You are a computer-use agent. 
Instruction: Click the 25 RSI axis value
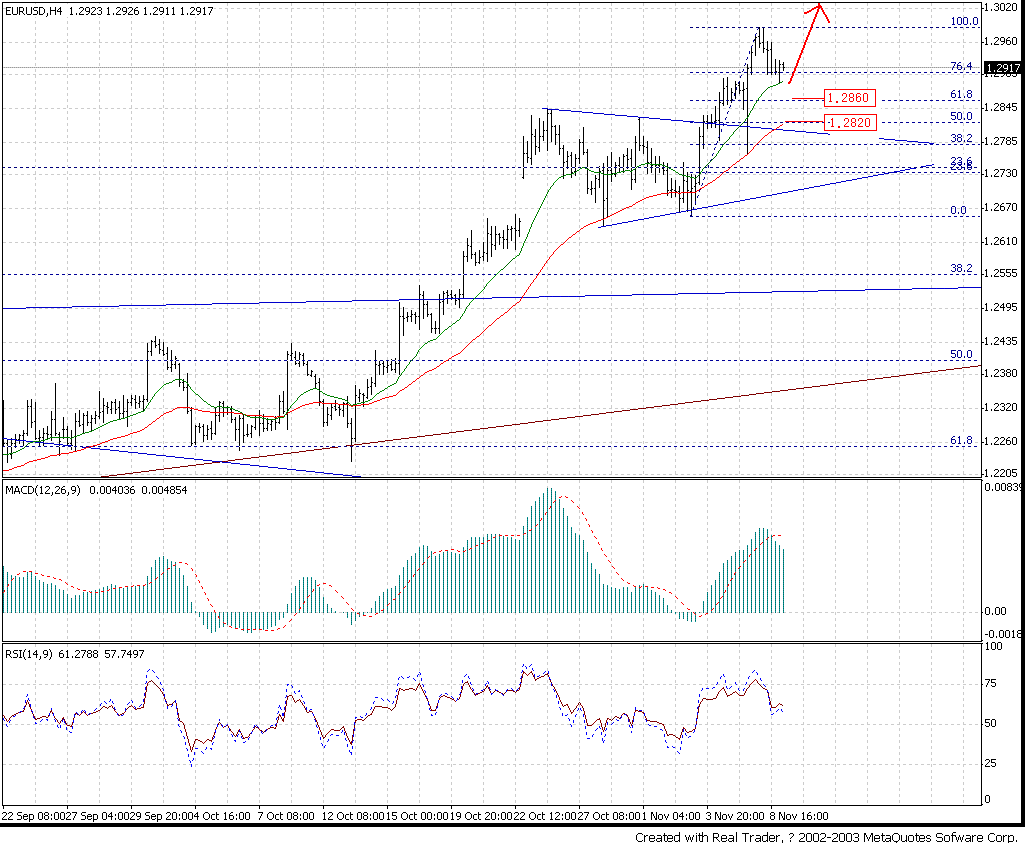[991, 763]
